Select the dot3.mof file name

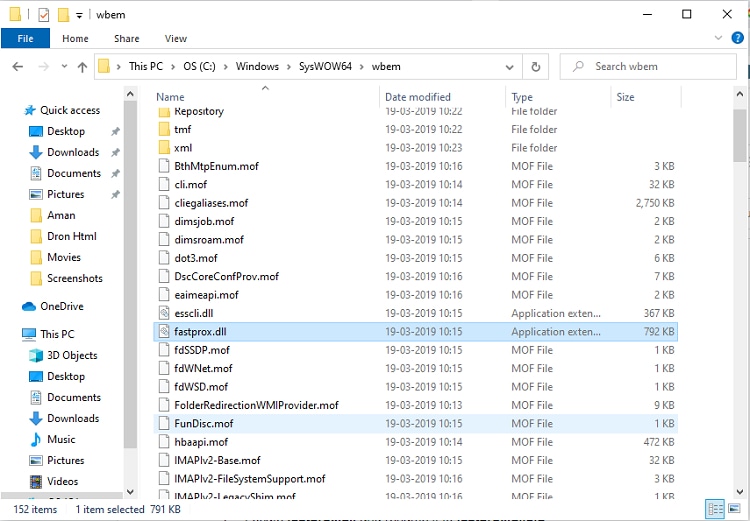tap(196, 258)
